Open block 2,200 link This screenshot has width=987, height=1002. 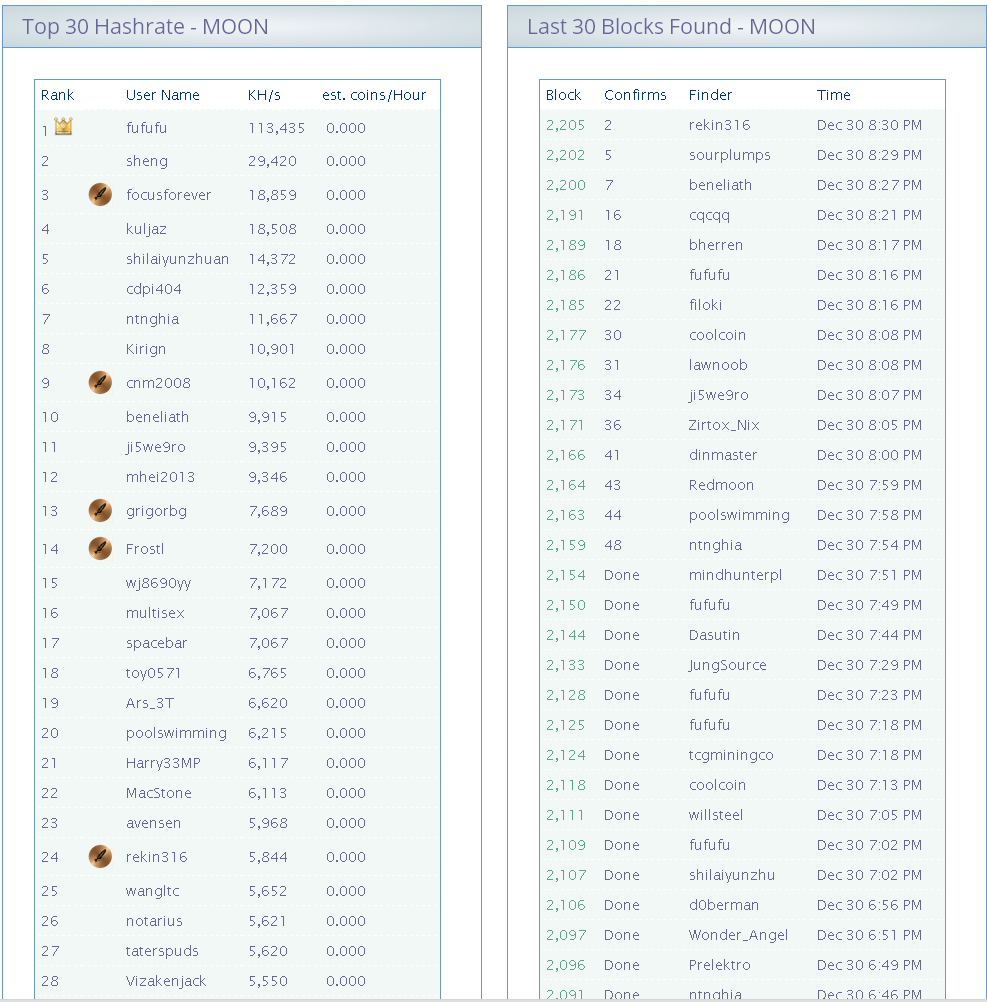(565, 185)
